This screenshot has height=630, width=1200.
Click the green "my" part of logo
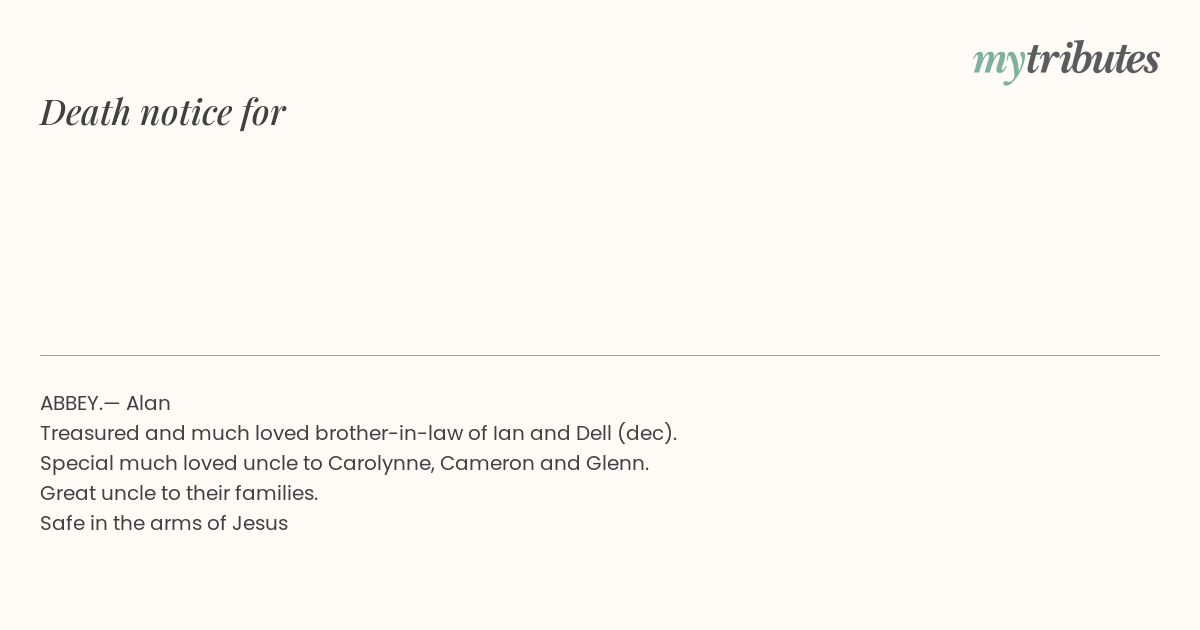click(999, 63)
